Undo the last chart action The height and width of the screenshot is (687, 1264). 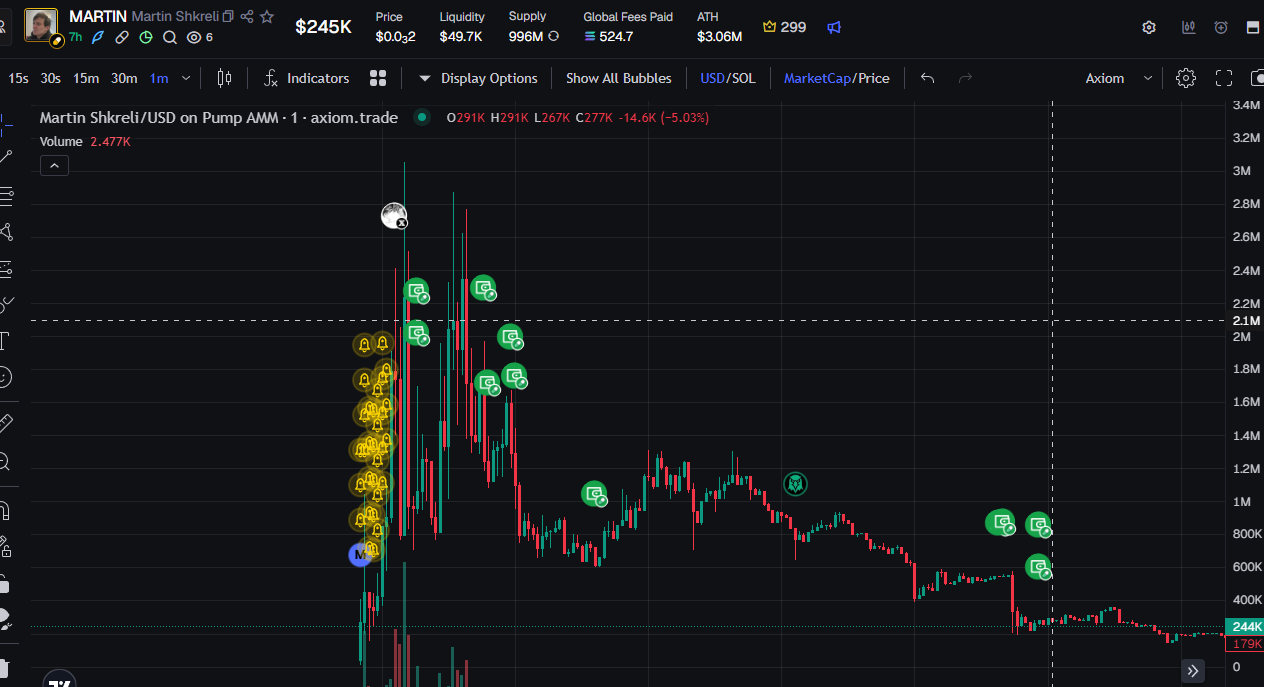click(927, 78)
